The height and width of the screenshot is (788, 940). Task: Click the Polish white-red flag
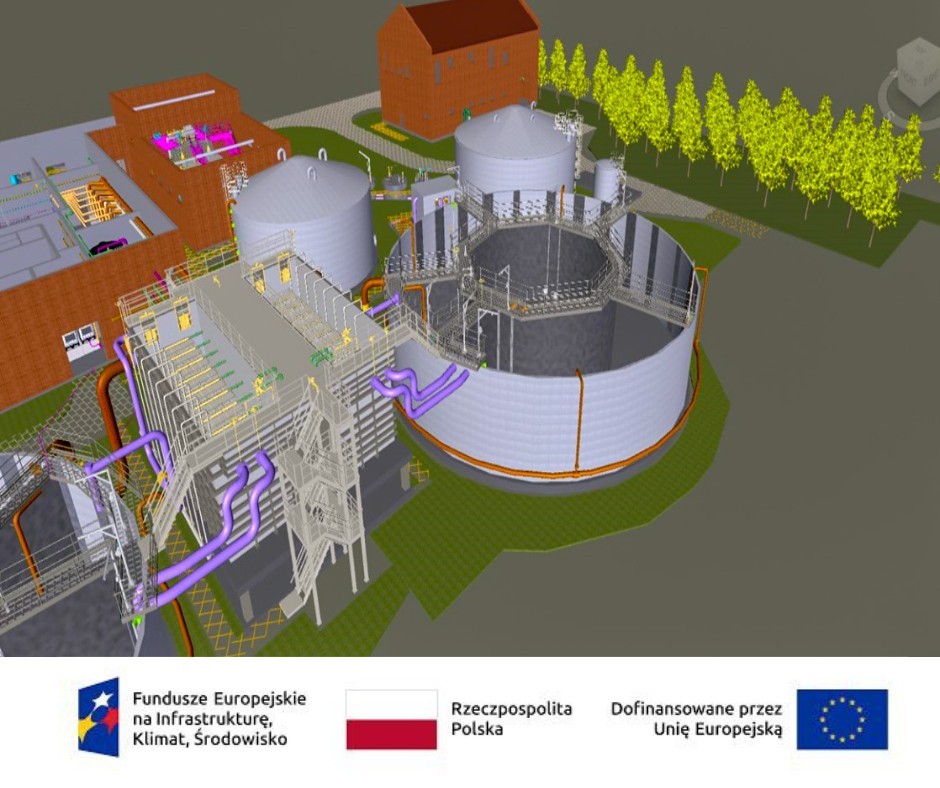[x=391, y=720]
